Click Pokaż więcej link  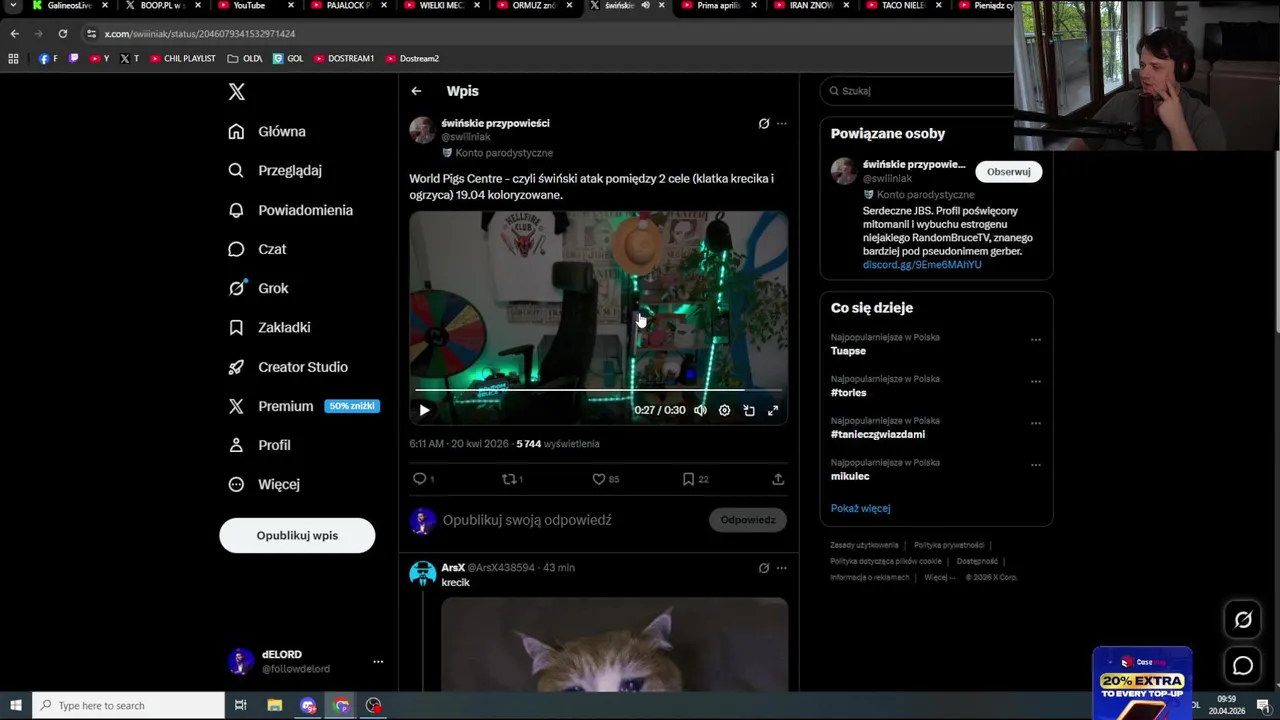point(860,508)
